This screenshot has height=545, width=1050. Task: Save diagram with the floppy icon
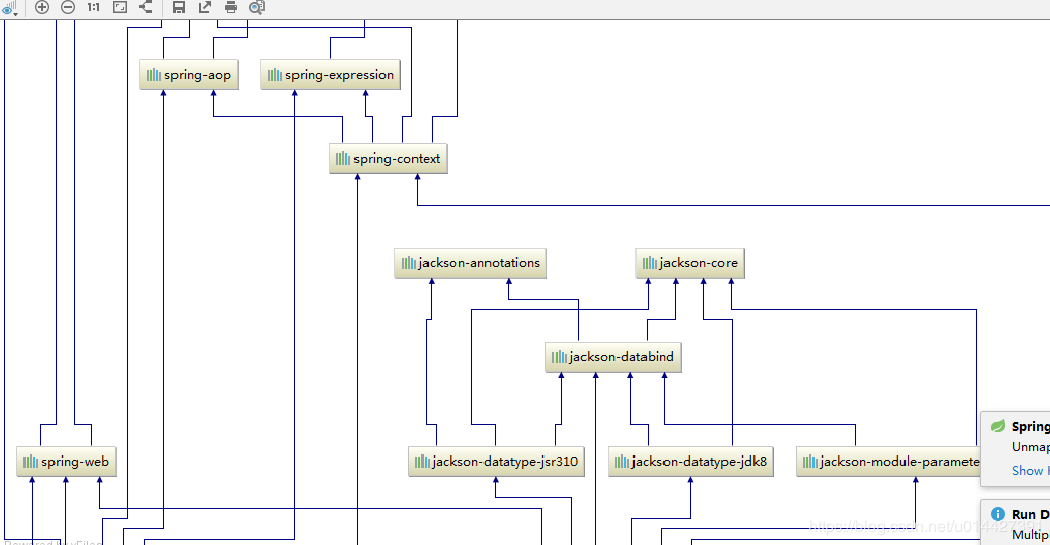pyautogui.click(x=179, y=7)
